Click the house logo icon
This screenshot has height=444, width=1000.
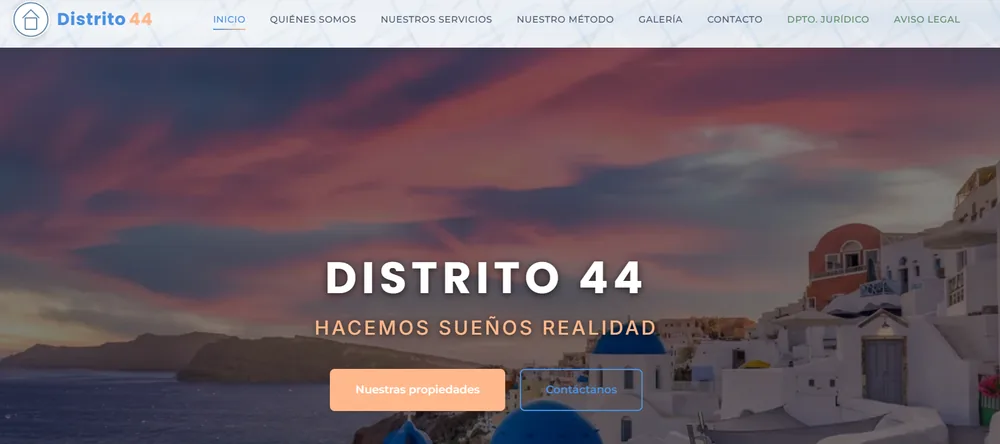point(31,20)
